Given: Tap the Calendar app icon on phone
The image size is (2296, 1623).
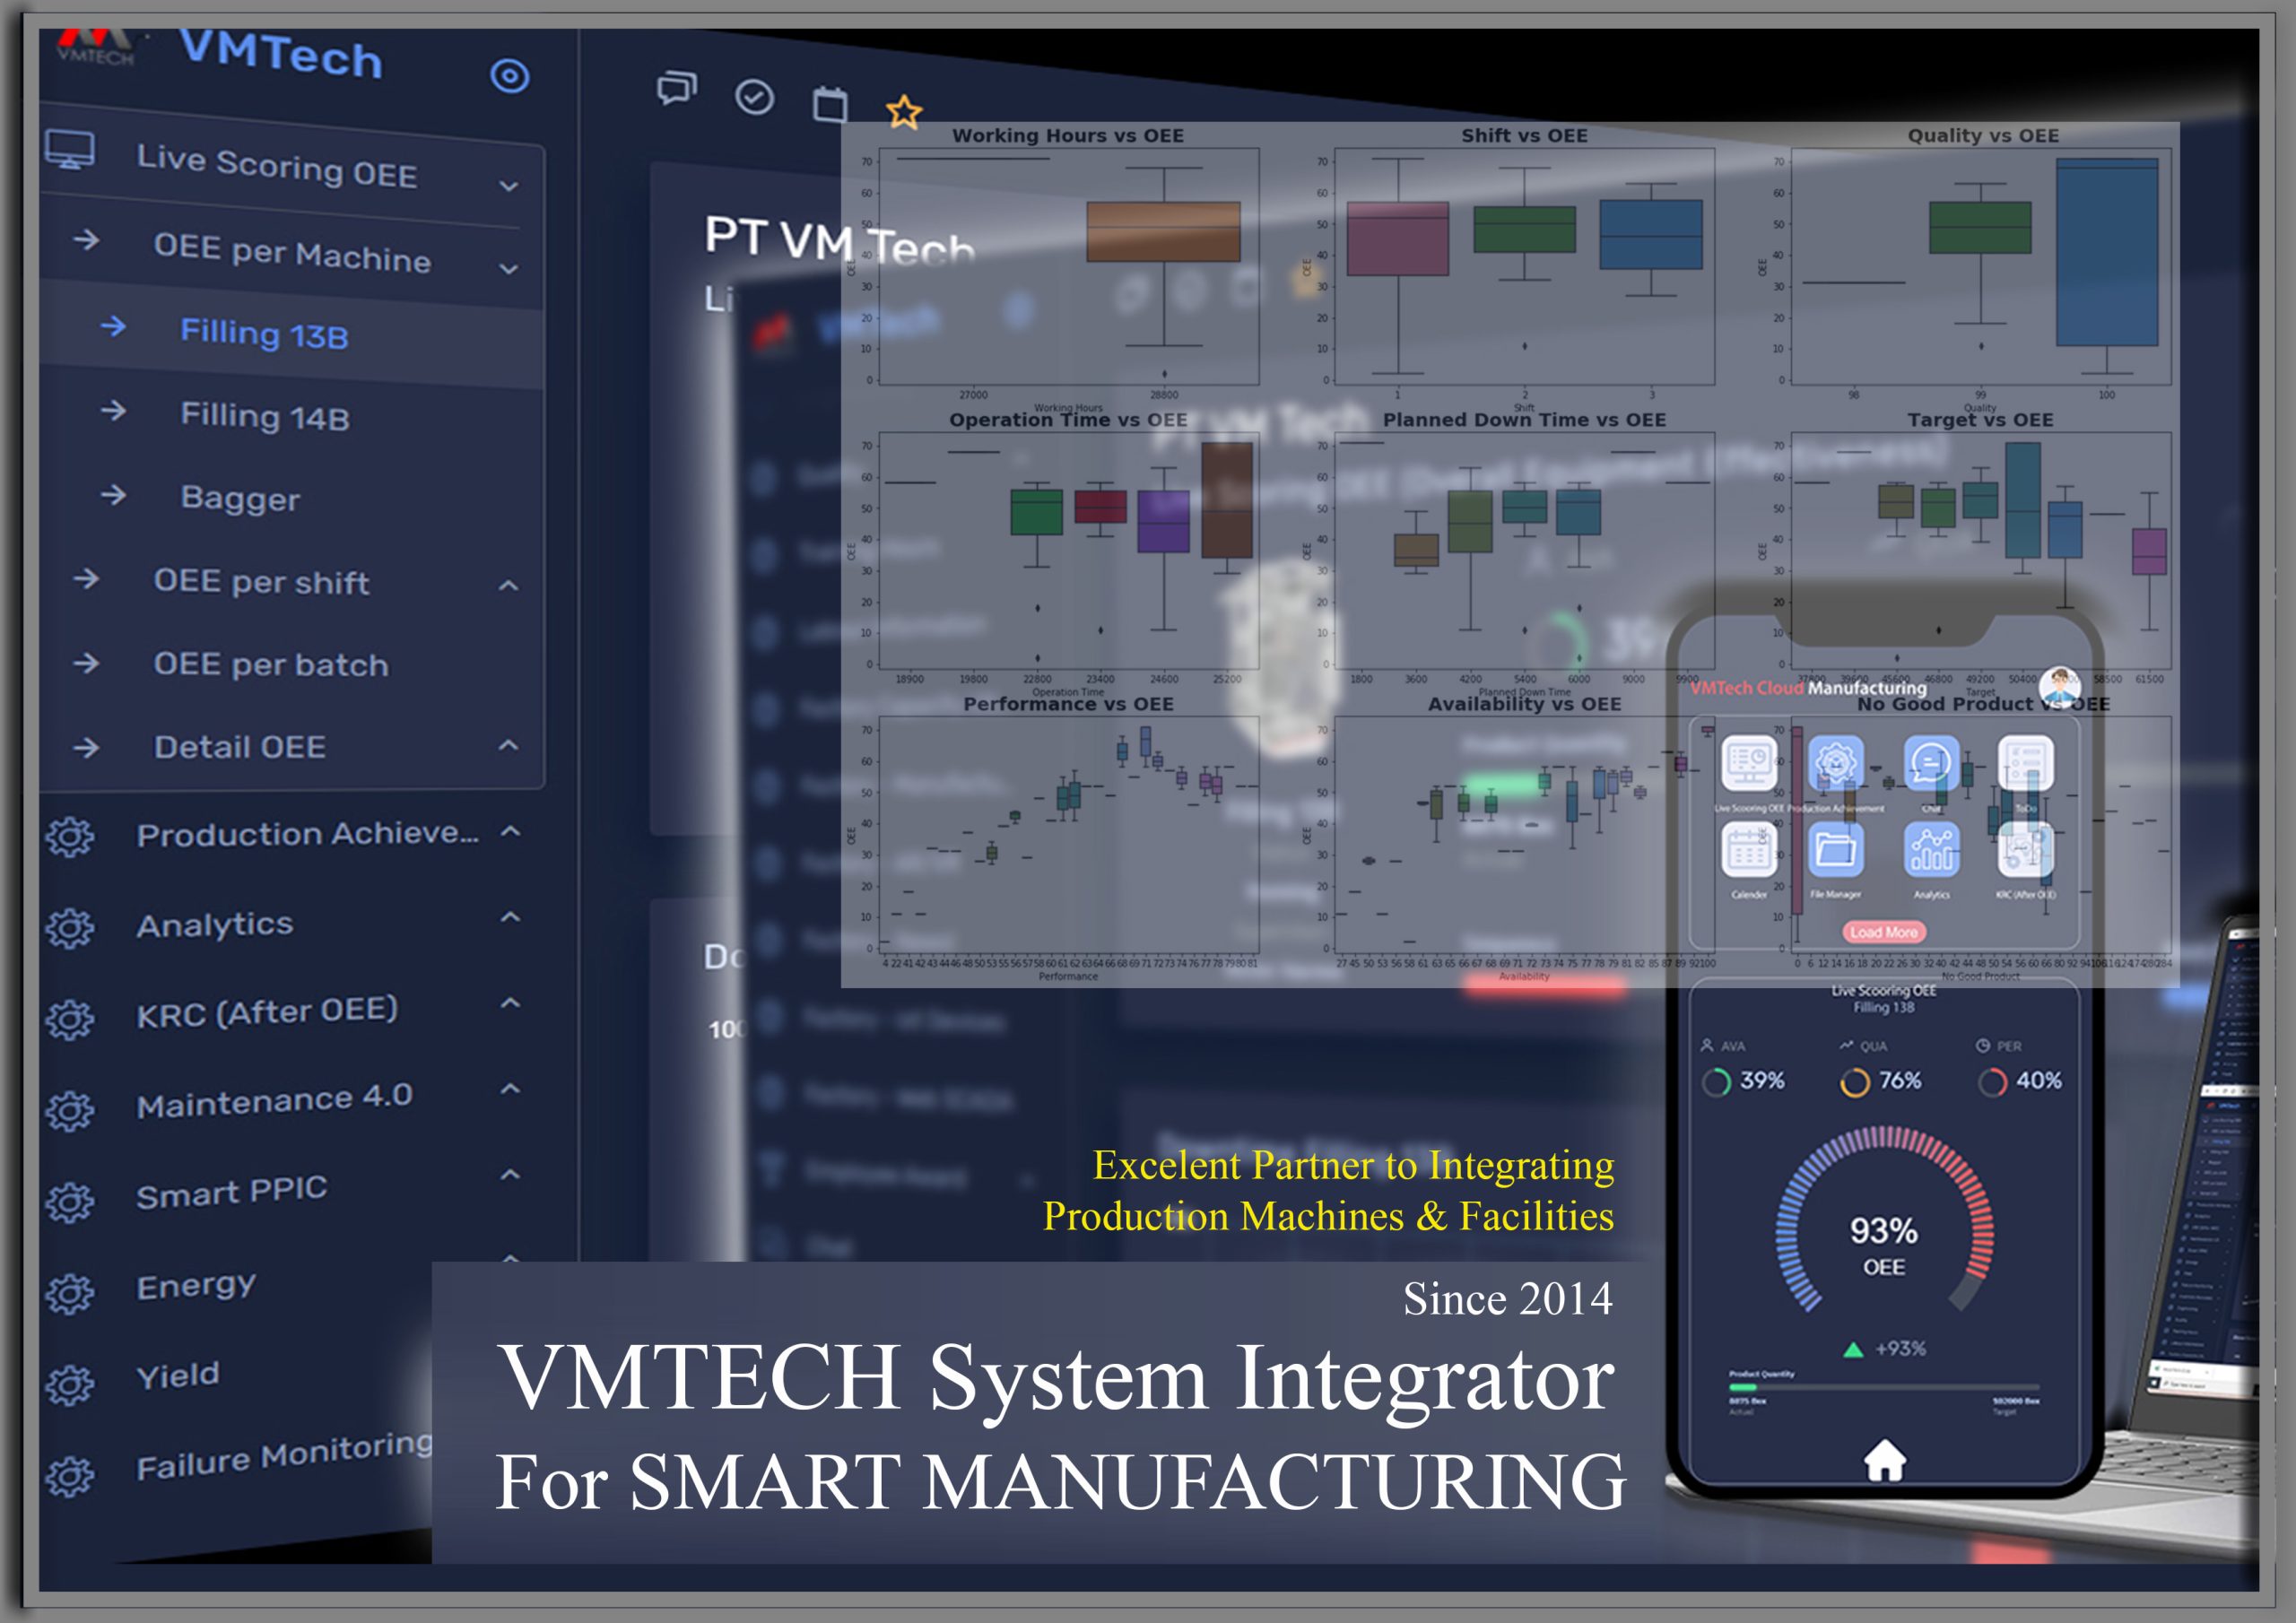Looking at the screenshot, I should (1748, 851).
